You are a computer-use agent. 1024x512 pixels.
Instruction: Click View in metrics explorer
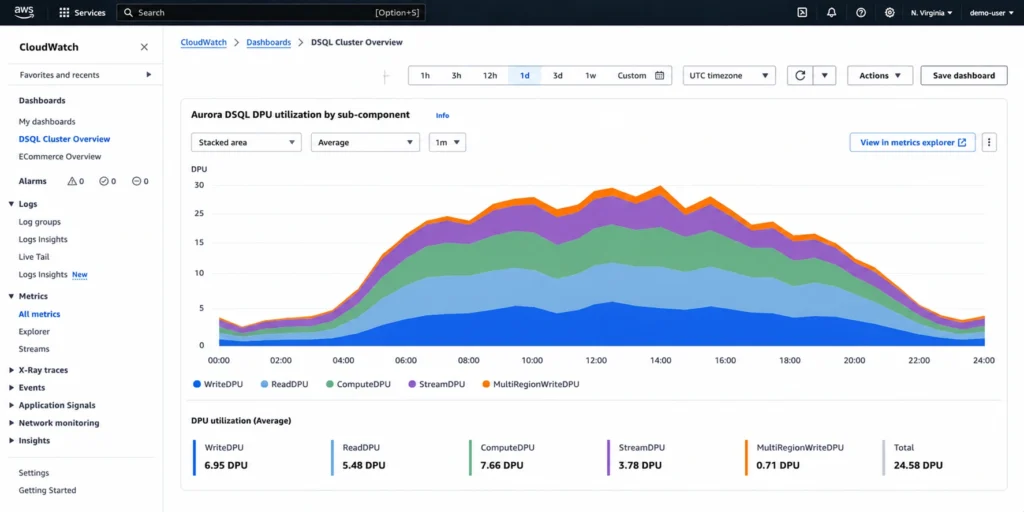click(x=912, y=142)
